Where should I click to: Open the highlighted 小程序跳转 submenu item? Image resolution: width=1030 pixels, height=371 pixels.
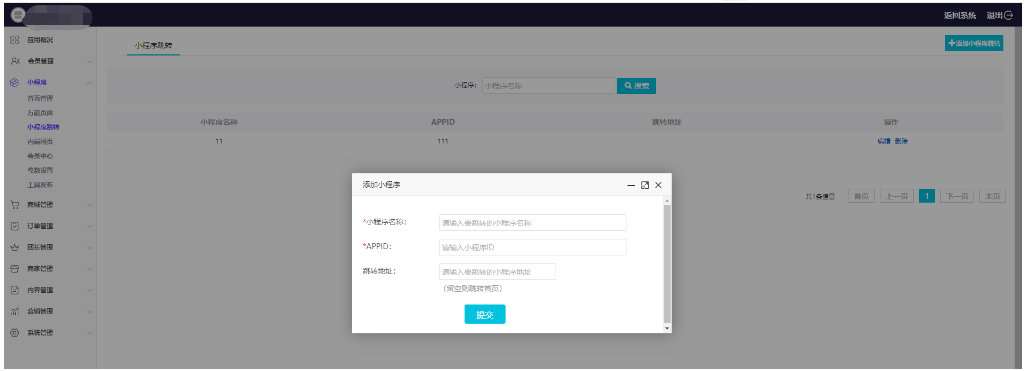pos(43,127)
